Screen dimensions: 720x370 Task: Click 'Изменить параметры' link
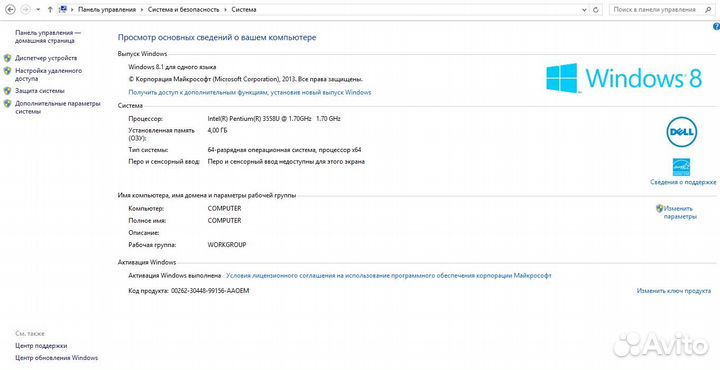click(680, 213)
